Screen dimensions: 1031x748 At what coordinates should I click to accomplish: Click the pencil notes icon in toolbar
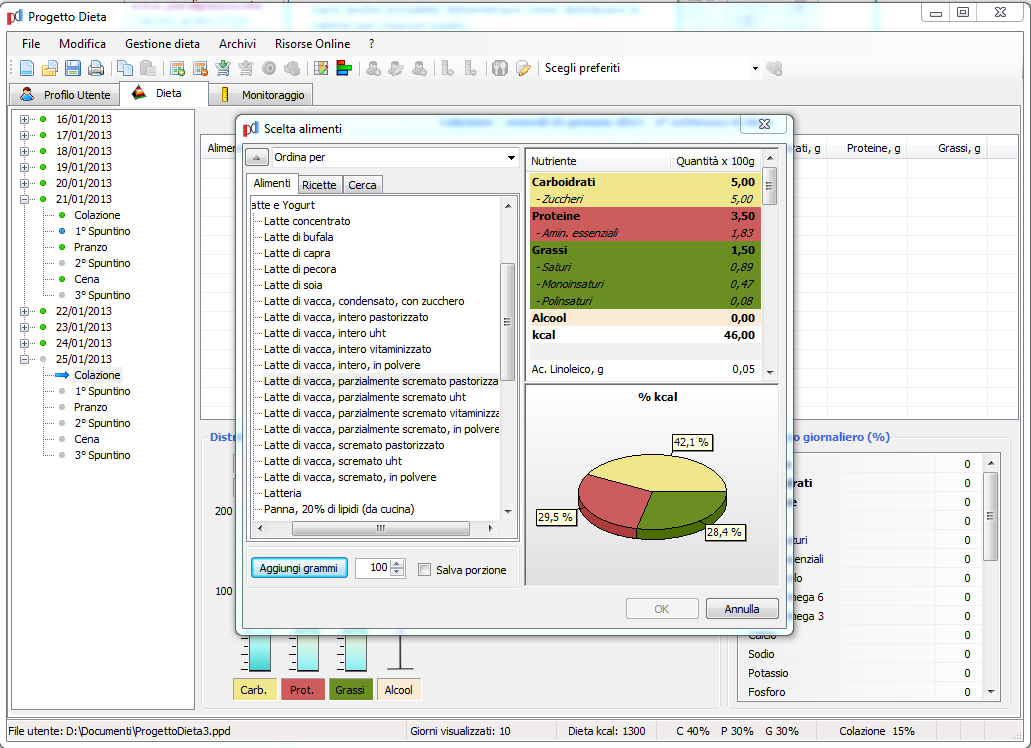(523, 69)
